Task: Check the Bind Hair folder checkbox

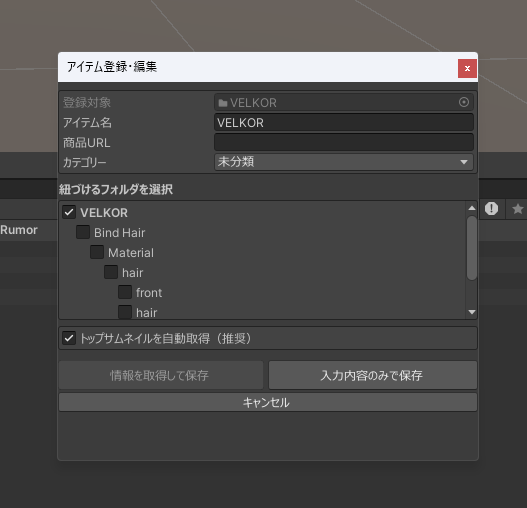Action: [x=83, y=232]
